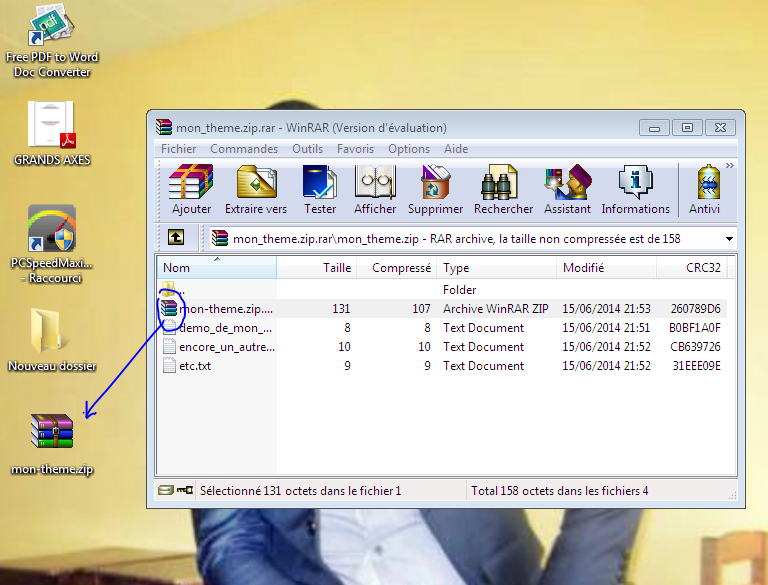768x585 pixels.
Task: Show hidden toolbar items chevron
Action: point(730,166)
